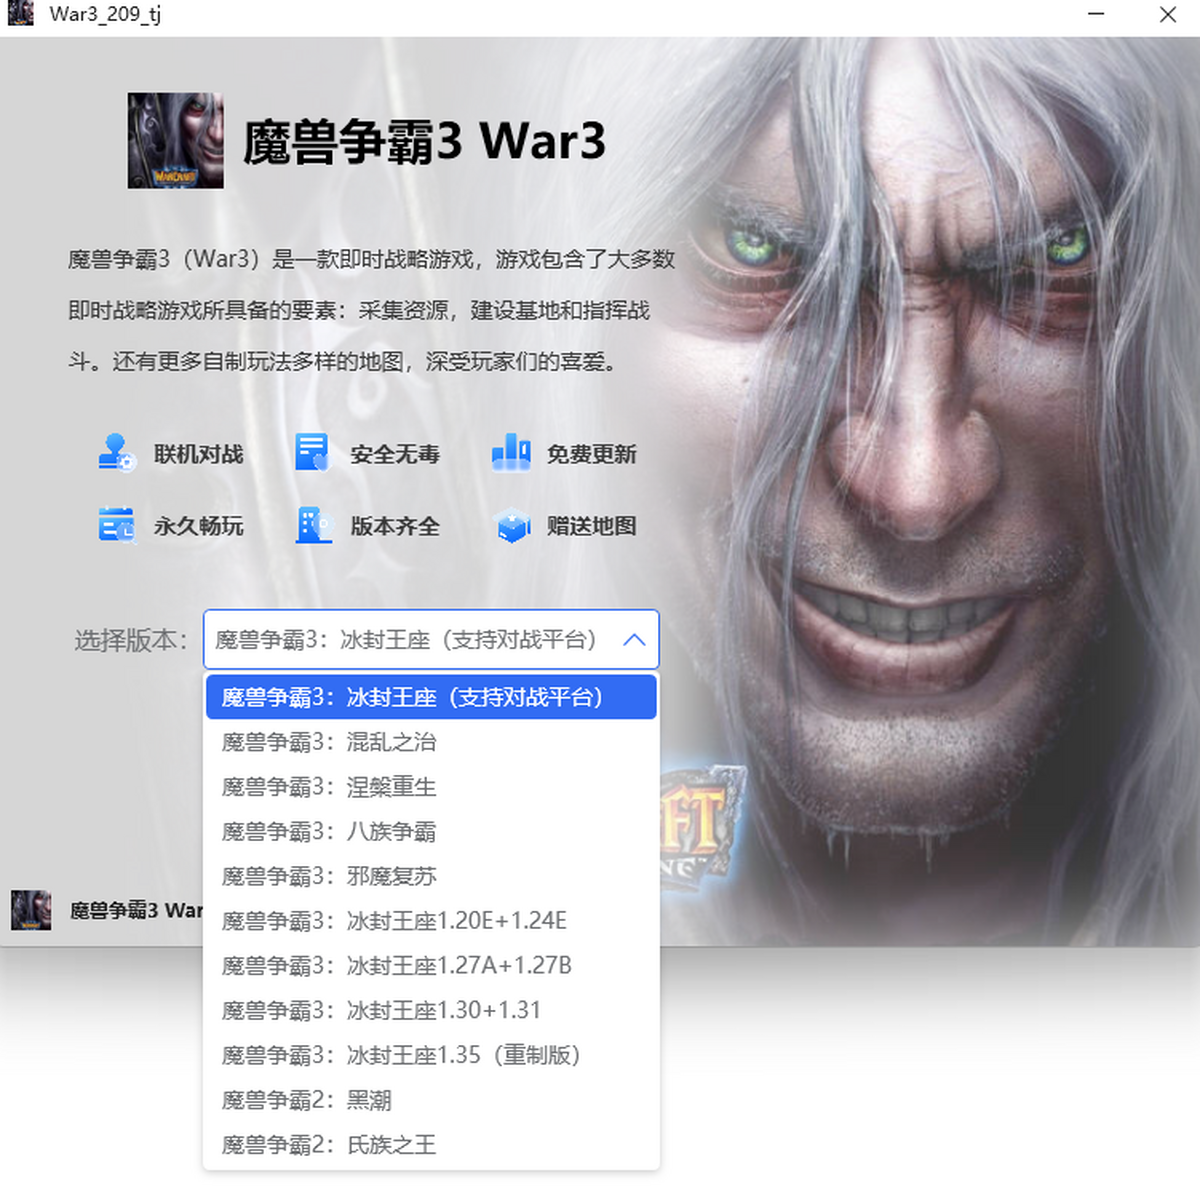Click the 安全无毒 label
The width and height of the screenshot is (1200, 1186).
395,454
